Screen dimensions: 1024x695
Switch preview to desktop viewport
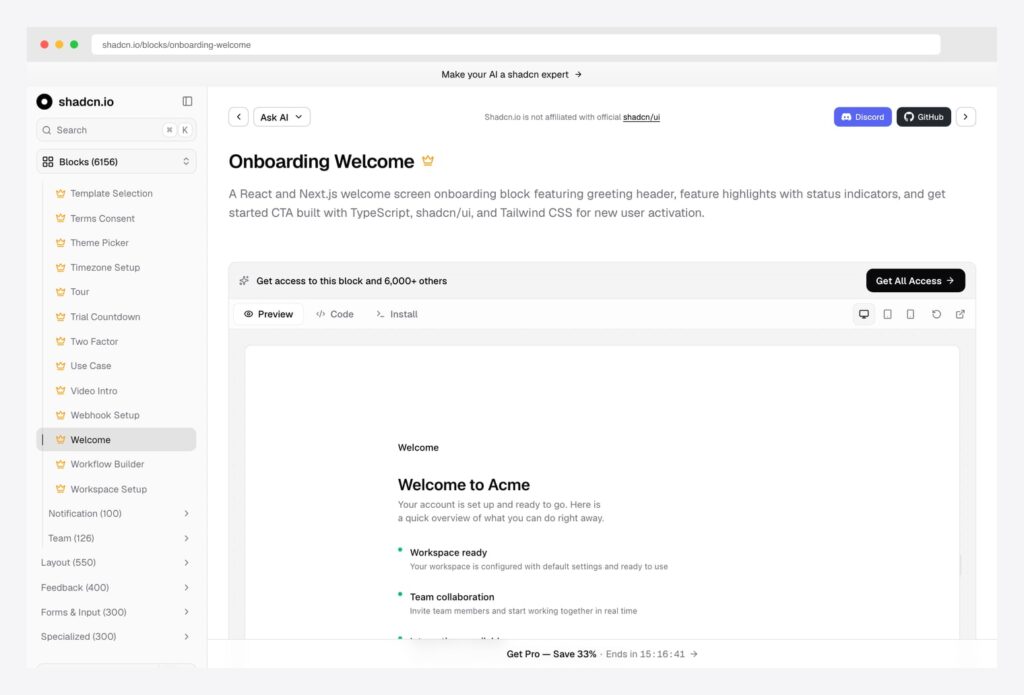tap(864, 314)
